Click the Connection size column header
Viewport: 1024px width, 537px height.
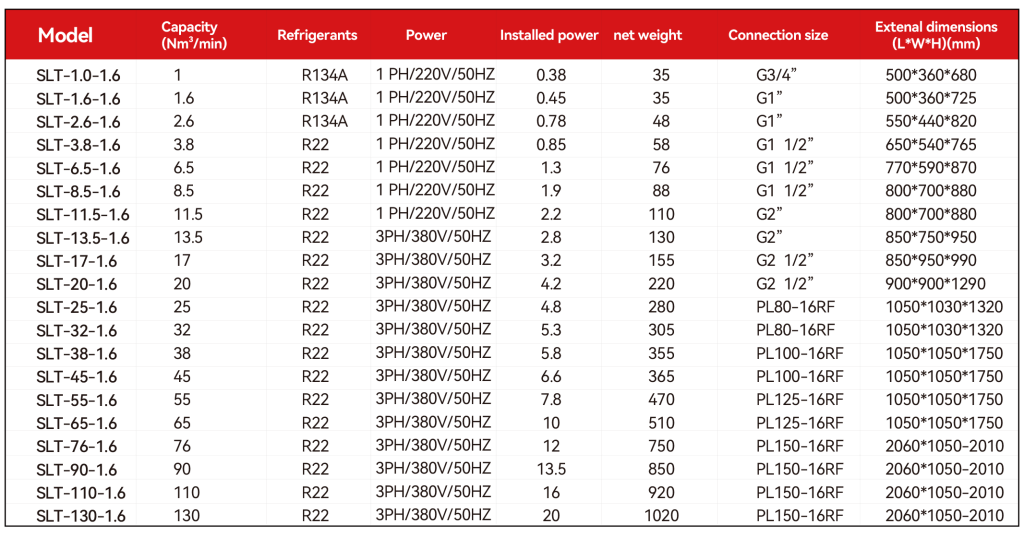click(778, 35)
